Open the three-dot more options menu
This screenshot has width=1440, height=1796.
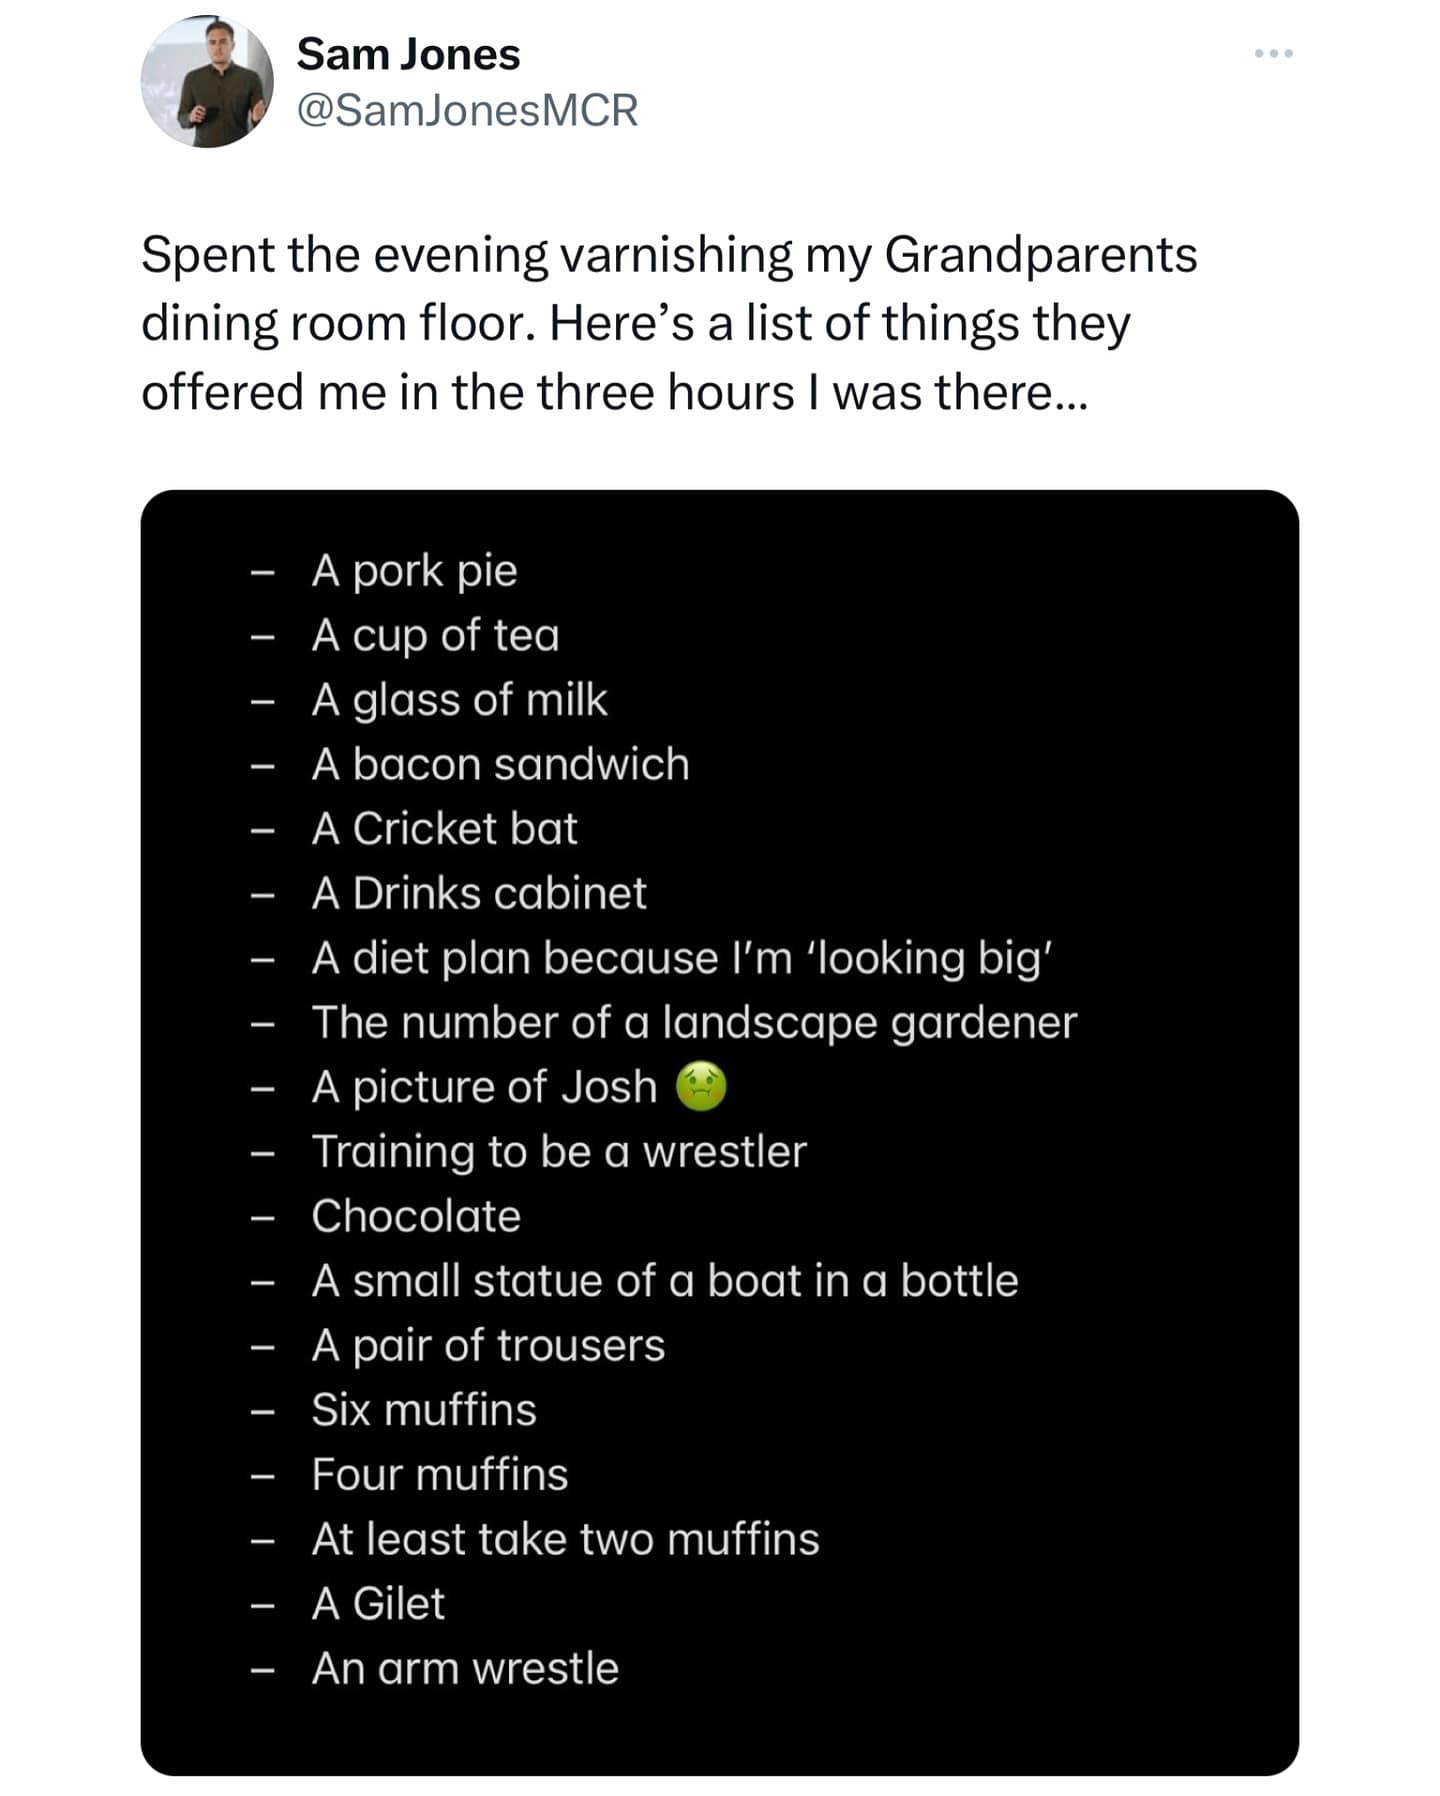click(1273, 53)
